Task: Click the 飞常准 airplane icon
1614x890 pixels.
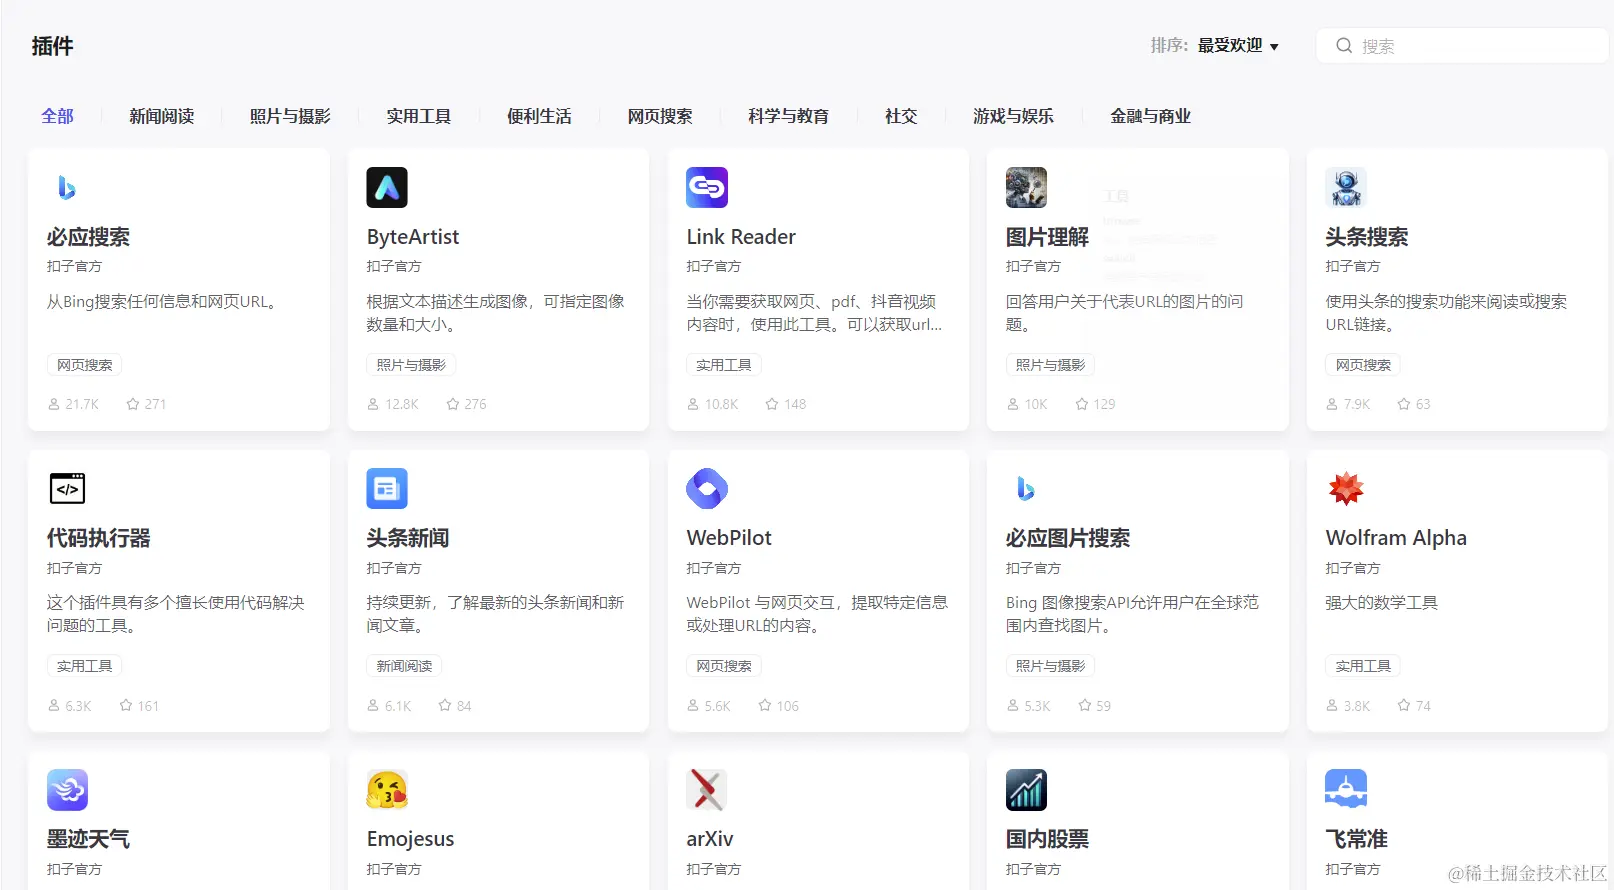Action: [1346, 790]
